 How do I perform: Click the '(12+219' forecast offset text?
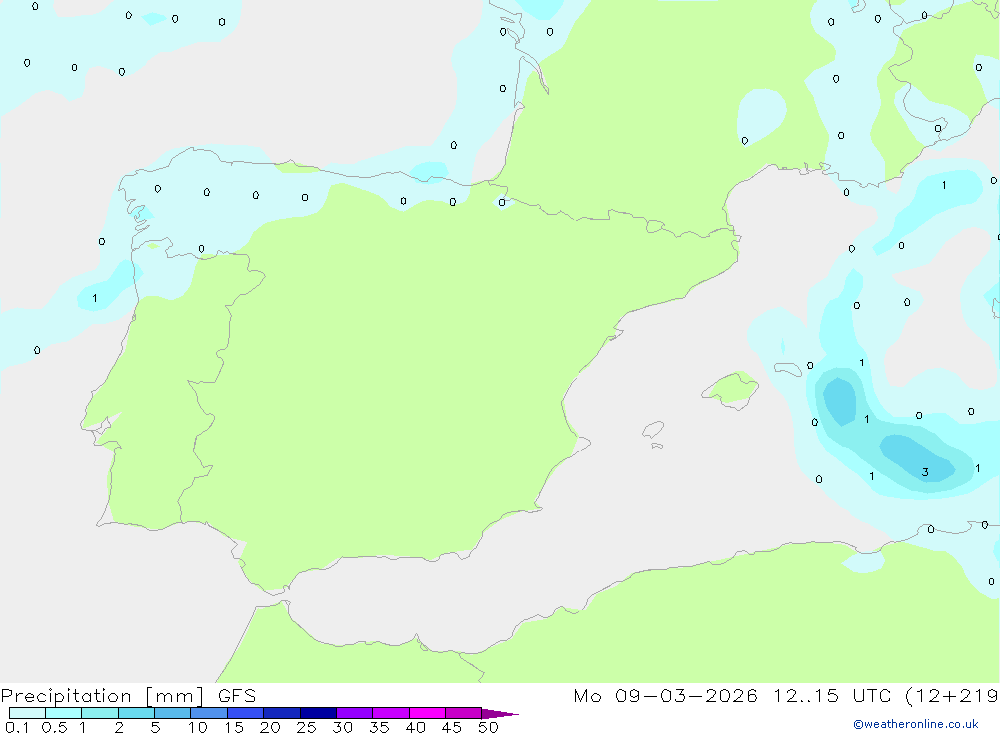click(x=952, y=695)
